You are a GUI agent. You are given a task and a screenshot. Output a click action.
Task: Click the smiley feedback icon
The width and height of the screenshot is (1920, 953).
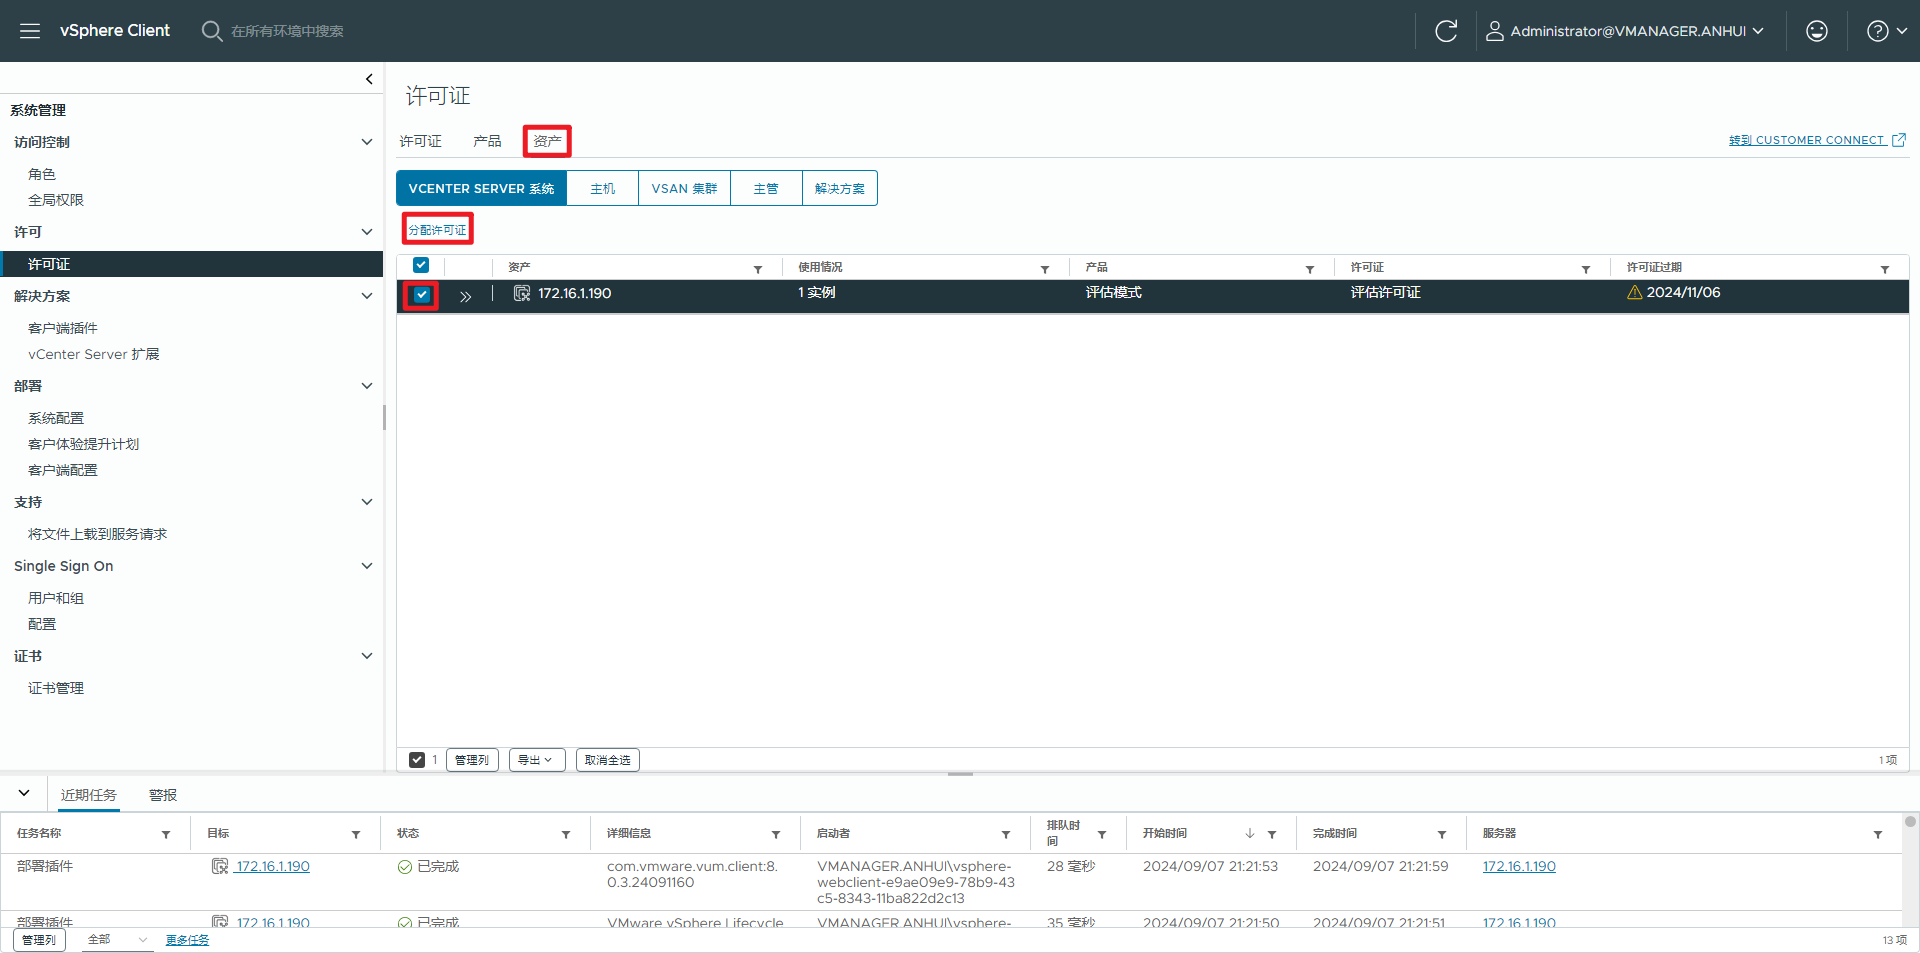tap(1816, 31)
